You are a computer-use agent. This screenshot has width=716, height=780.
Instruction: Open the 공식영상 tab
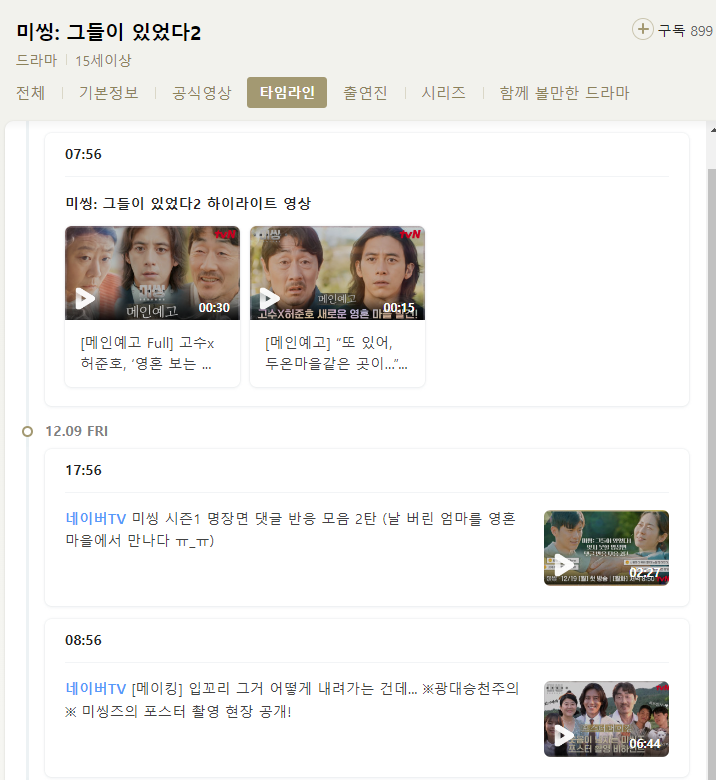pyautogui.click(x=202, y=93)
